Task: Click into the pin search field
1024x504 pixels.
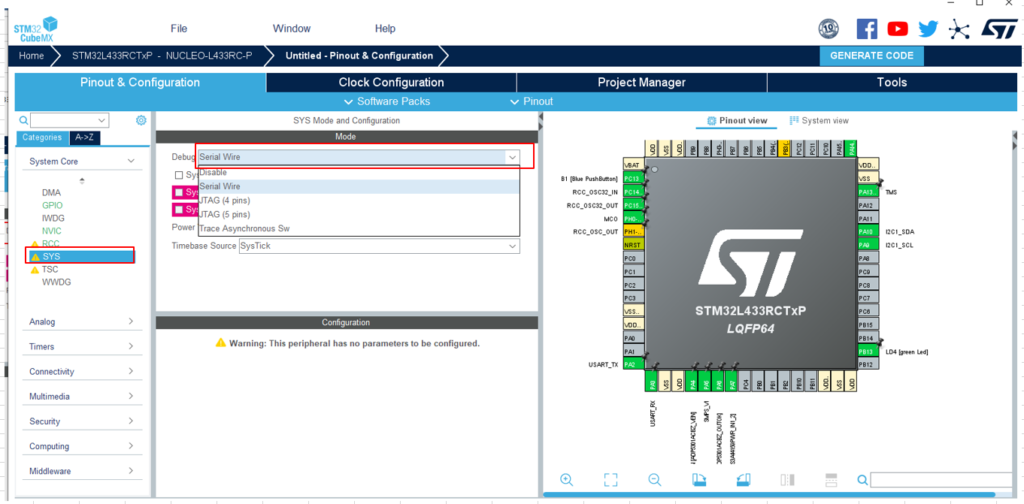Action: (942, 480)
